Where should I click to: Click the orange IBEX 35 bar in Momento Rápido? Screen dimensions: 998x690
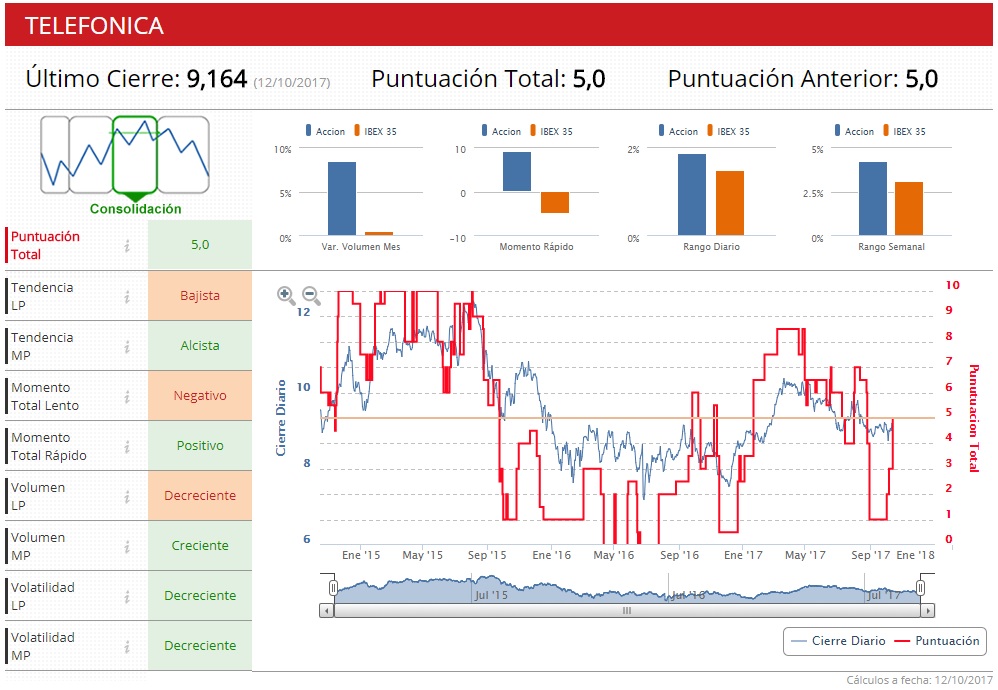click(555, 202)
